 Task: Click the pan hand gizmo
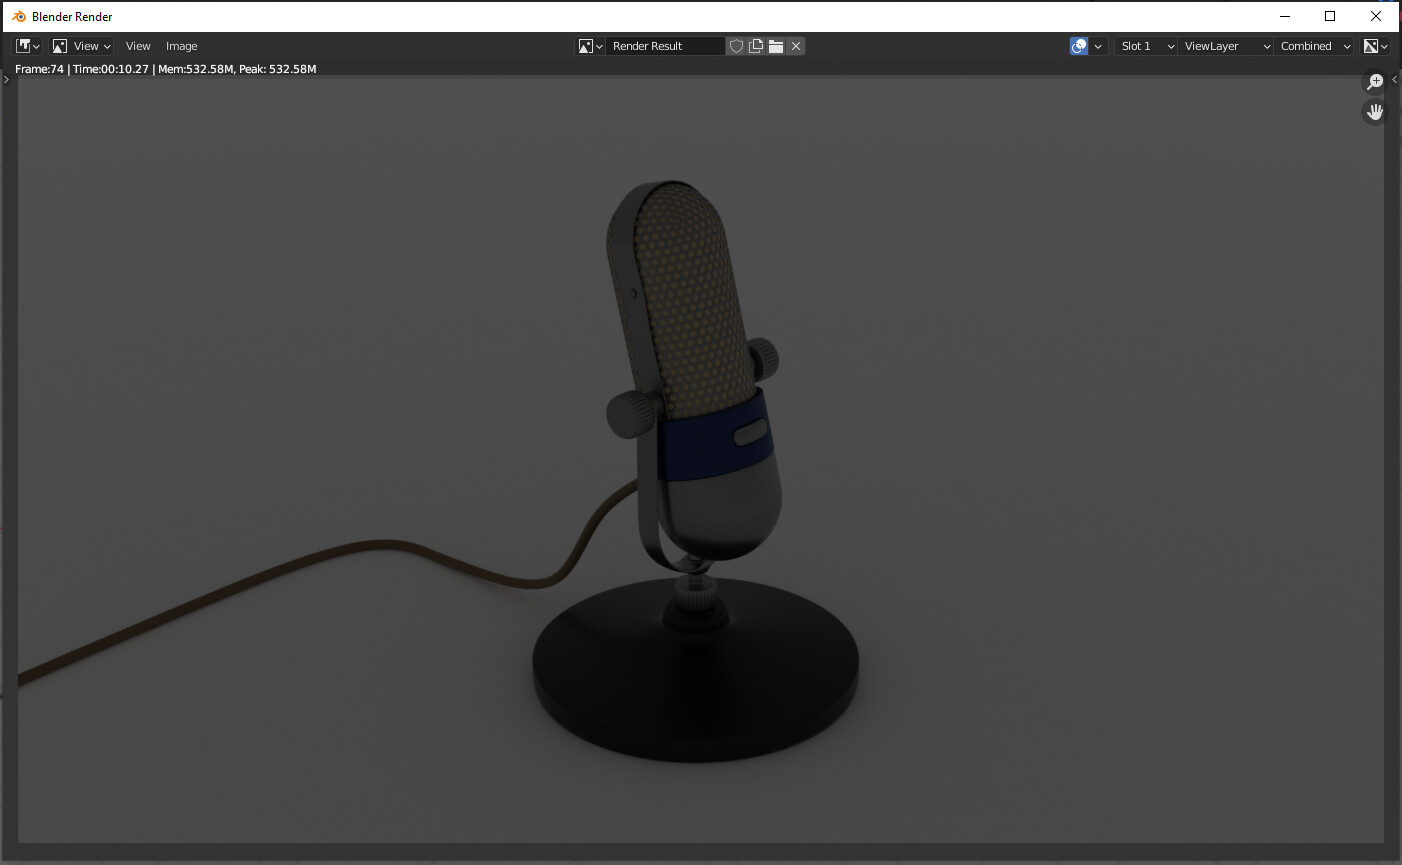[x=1375, y=112]
